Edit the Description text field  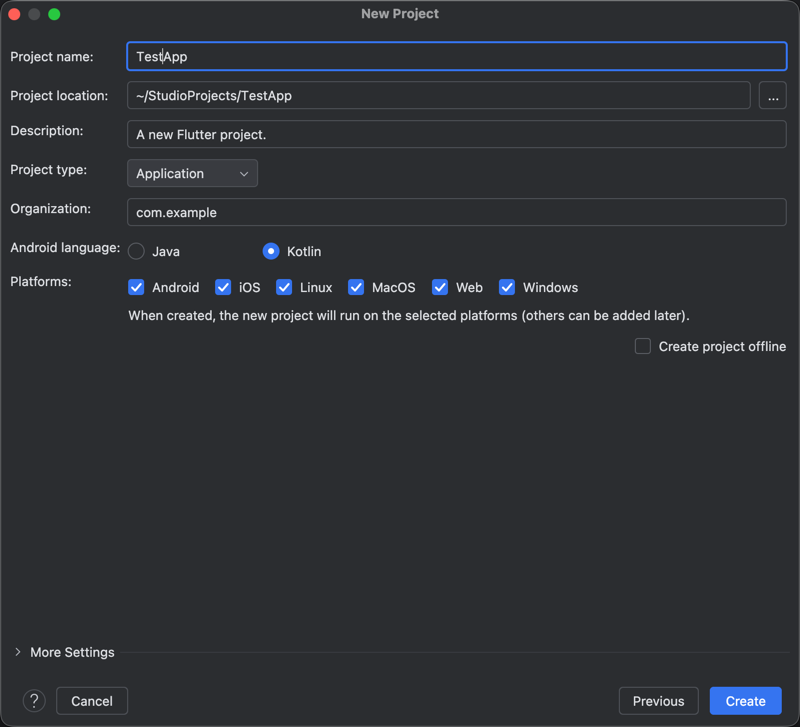pyautogui.click(x=457, y=134)
